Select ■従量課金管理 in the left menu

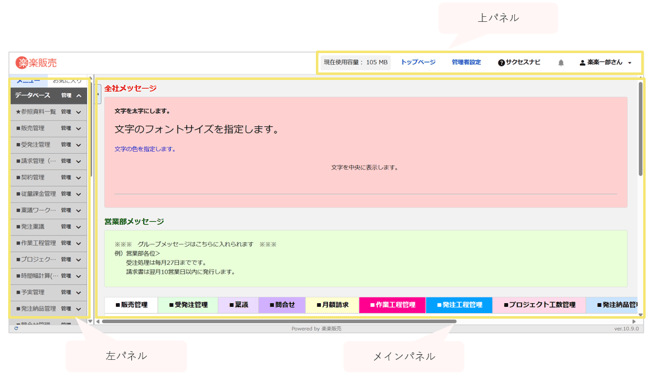pos(36,194)
